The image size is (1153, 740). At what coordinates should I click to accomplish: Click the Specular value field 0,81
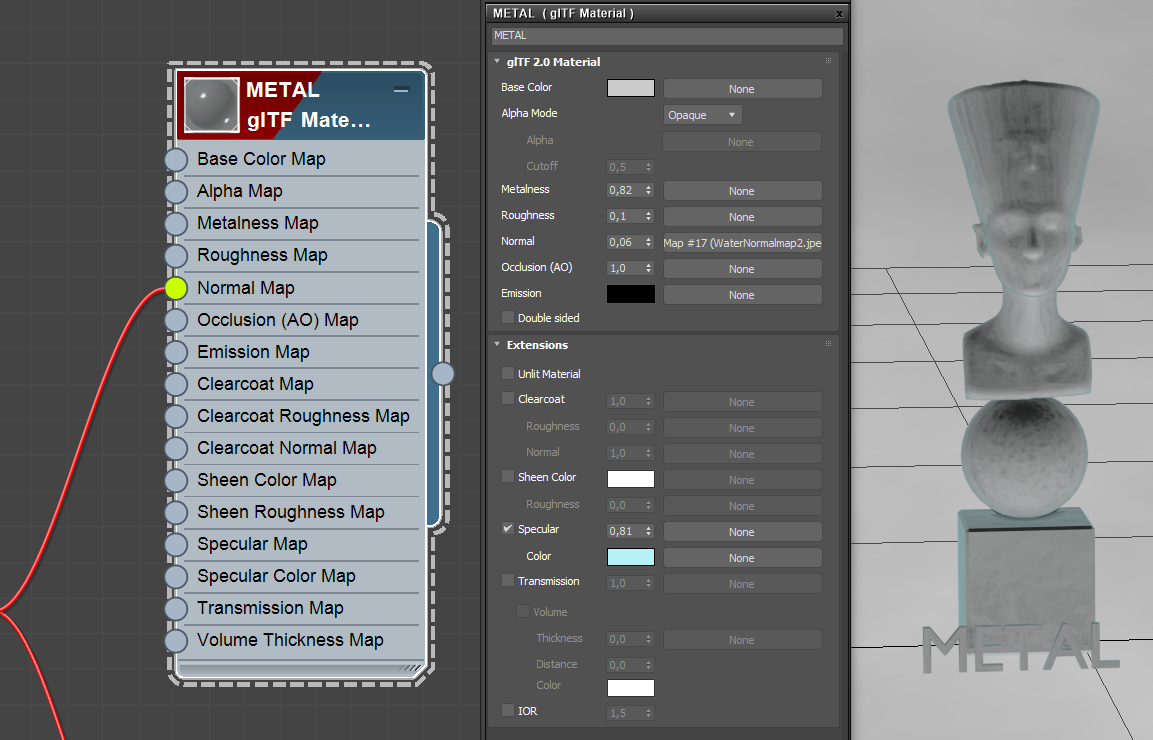point(625,530)
